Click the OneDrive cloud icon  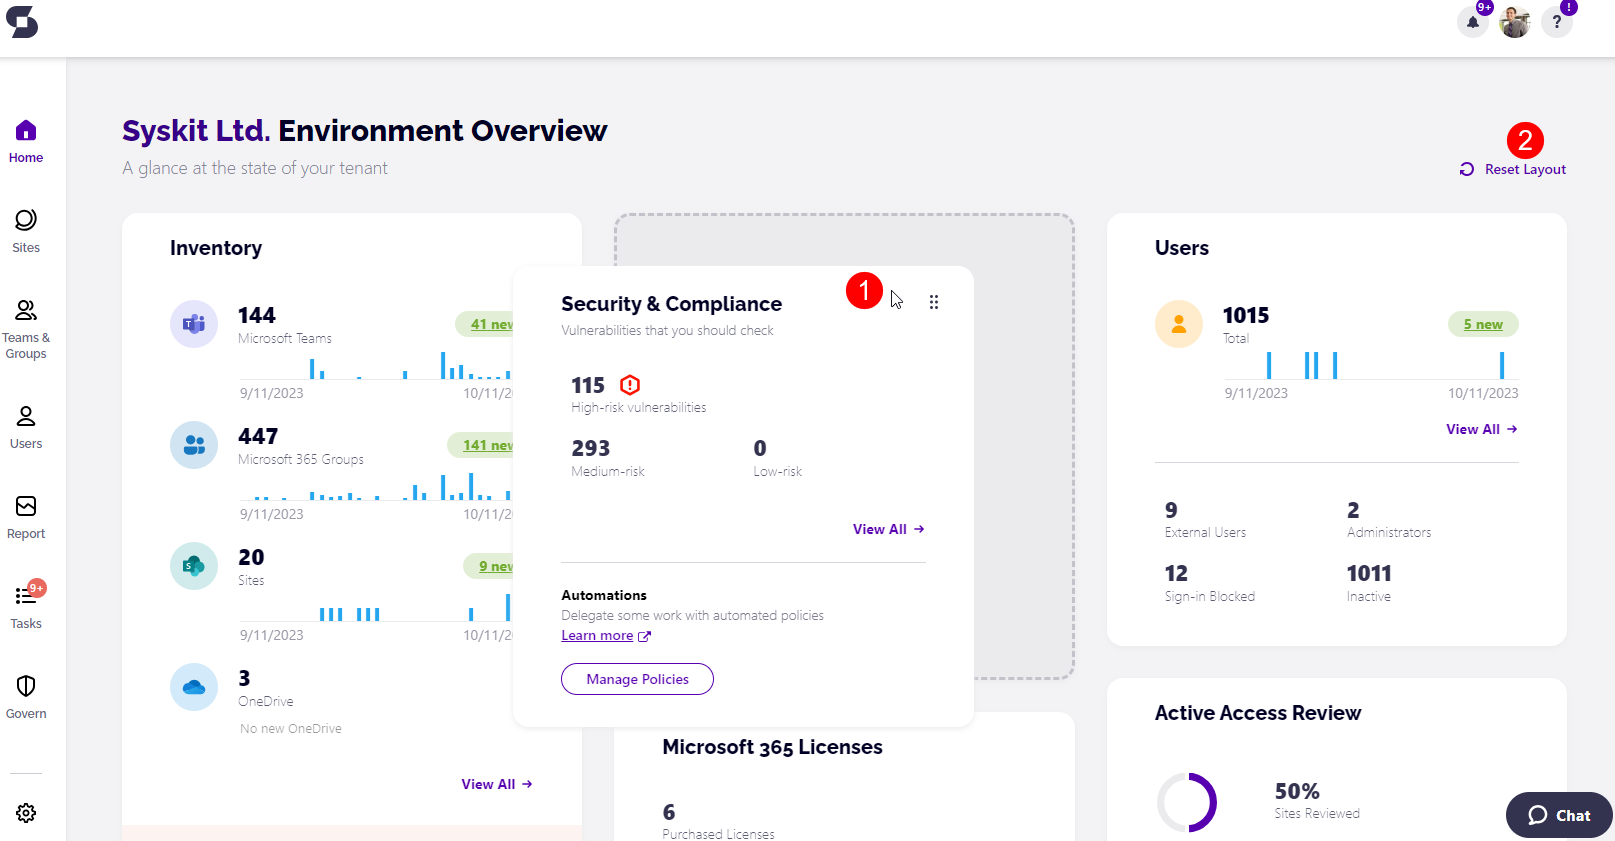(194, 687)
